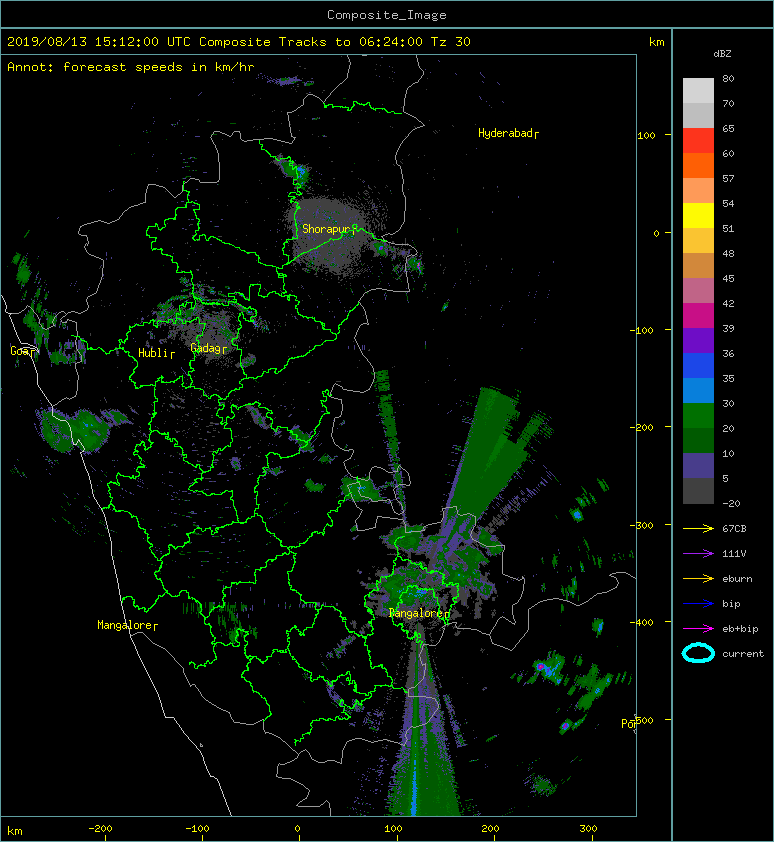Viewport: 774px width, 842px height.
Task: Select the Bangalore city label
Action: pyautogui.click(x=416, y=613)
